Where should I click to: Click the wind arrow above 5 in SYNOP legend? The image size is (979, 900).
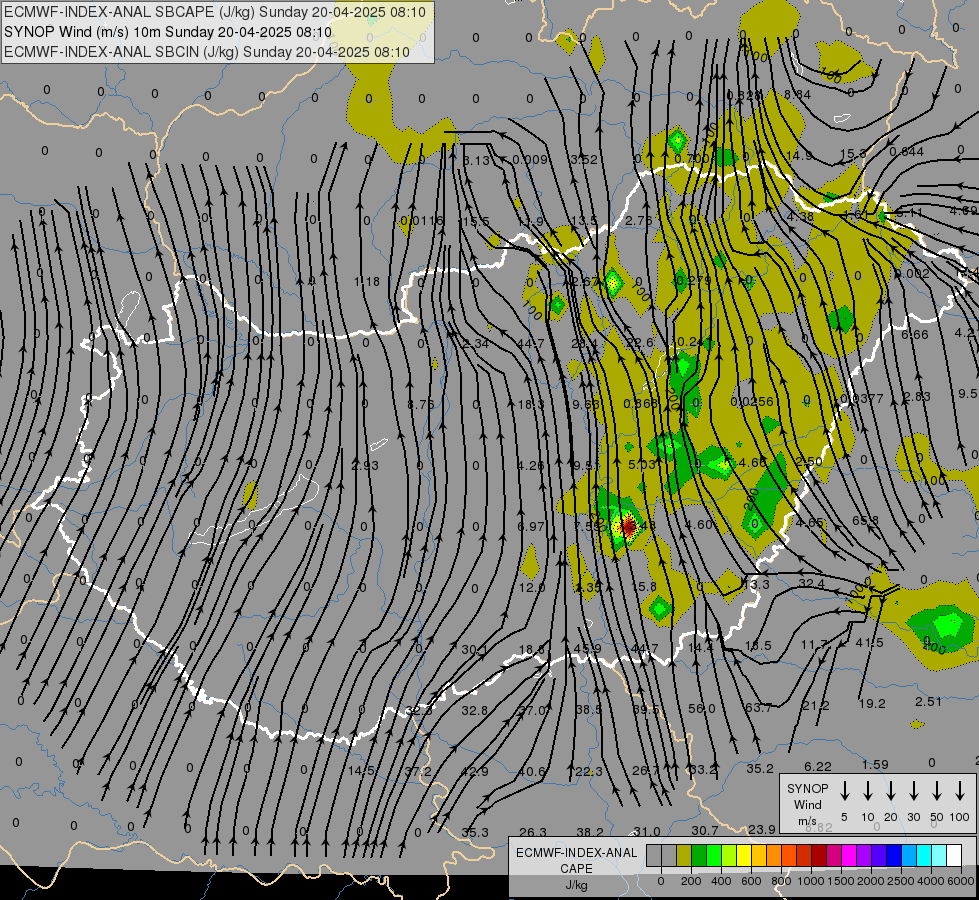click(844, 790)
